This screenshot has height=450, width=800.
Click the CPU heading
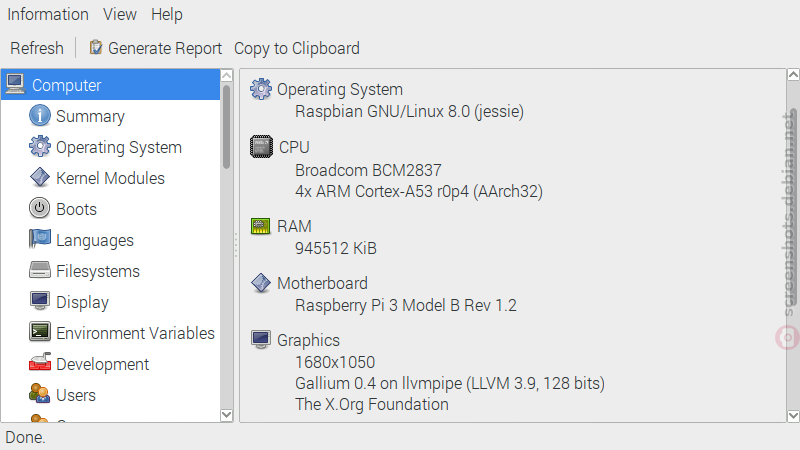pos(294,147)
